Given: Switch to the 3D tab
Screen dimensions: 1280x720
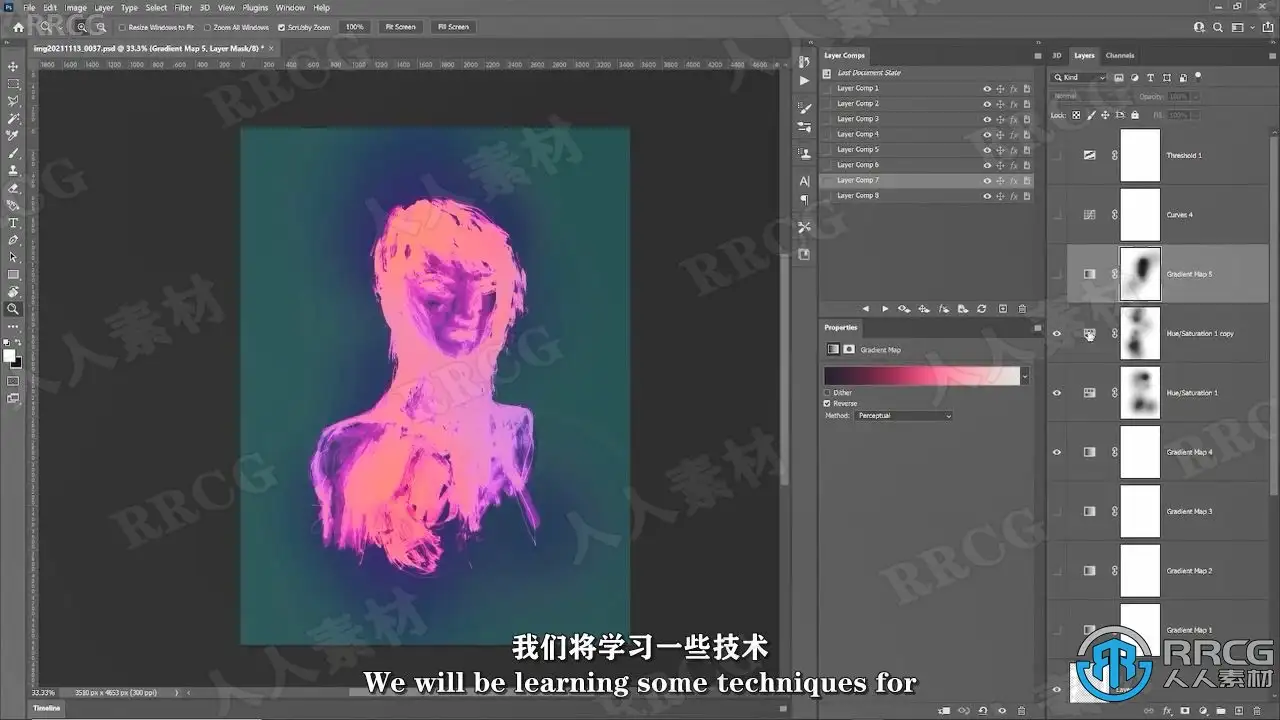Looking at the screenshot, I should (1057, 56).
